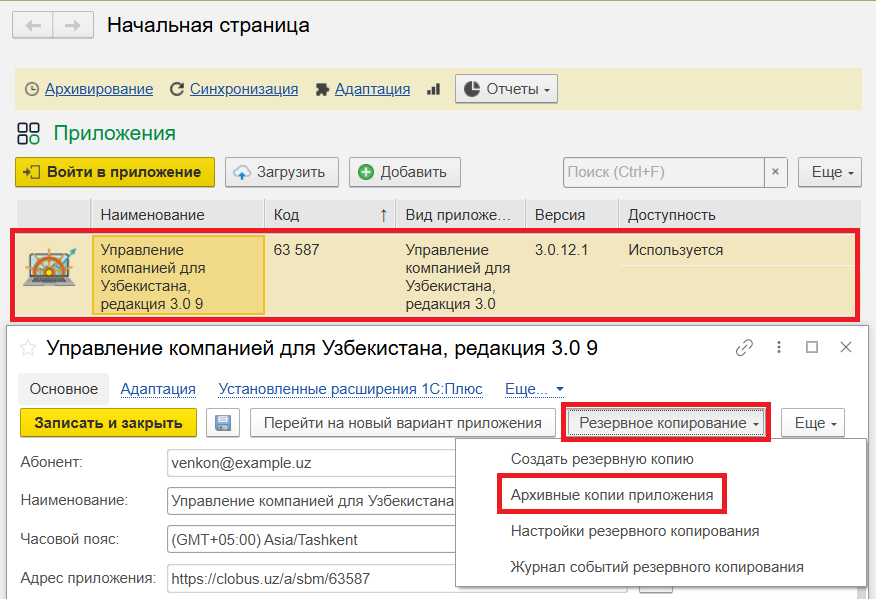Click the chain link icon in dialog header
Viewport: 876px width, 599px height.
tap(744, 348)
